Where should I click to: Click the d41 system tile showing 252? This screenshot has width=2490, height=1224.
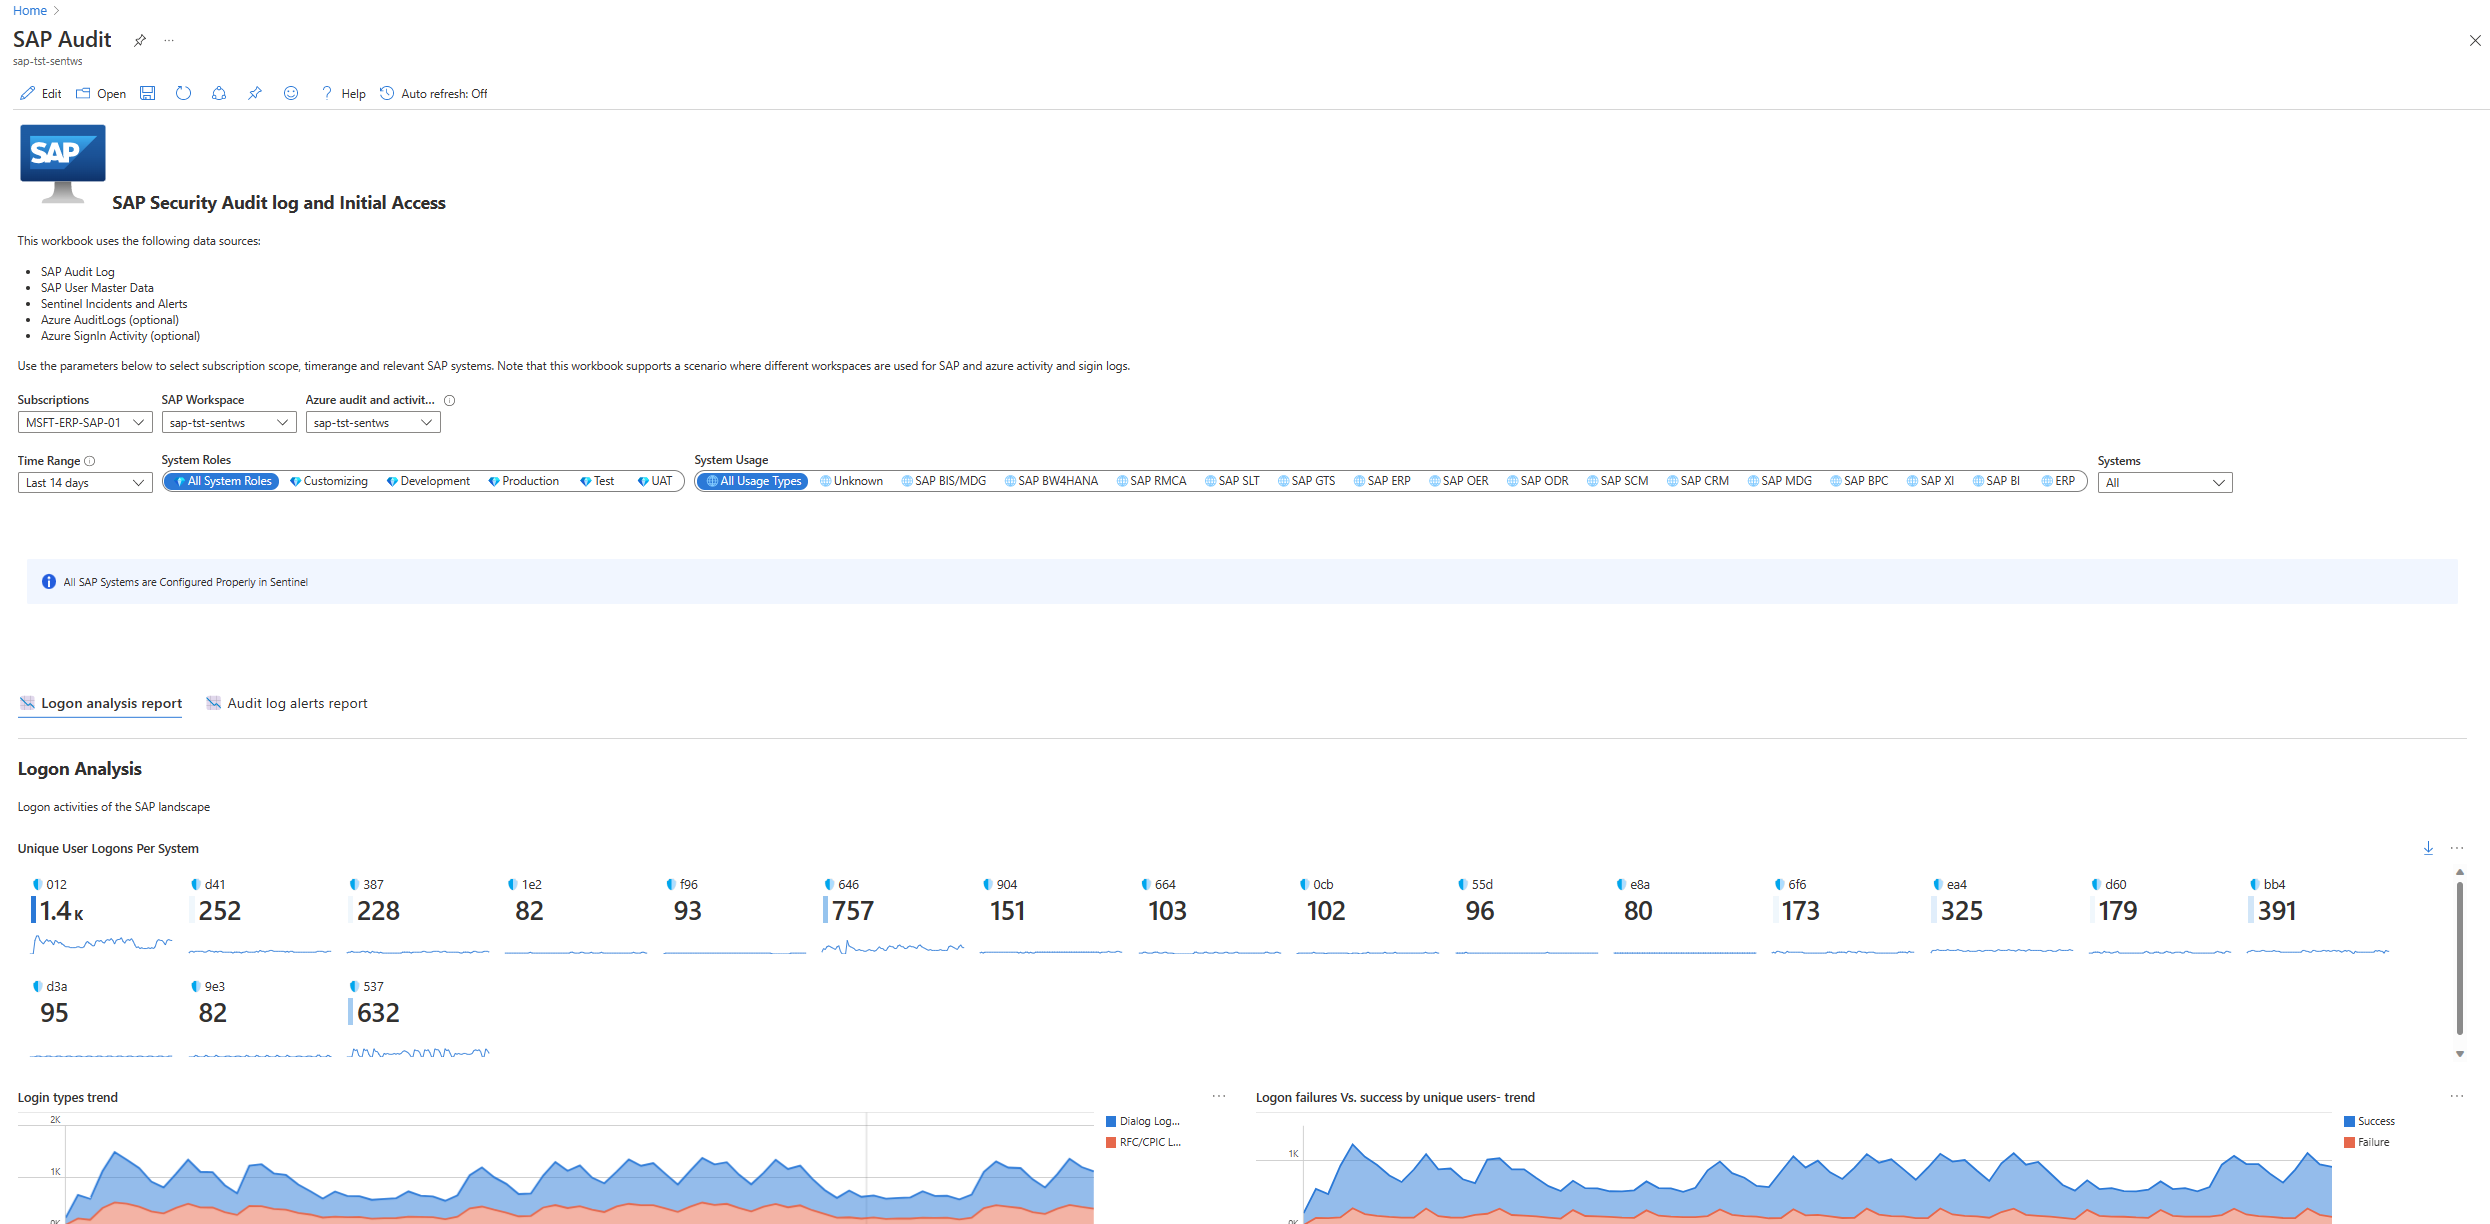[260, 916]
